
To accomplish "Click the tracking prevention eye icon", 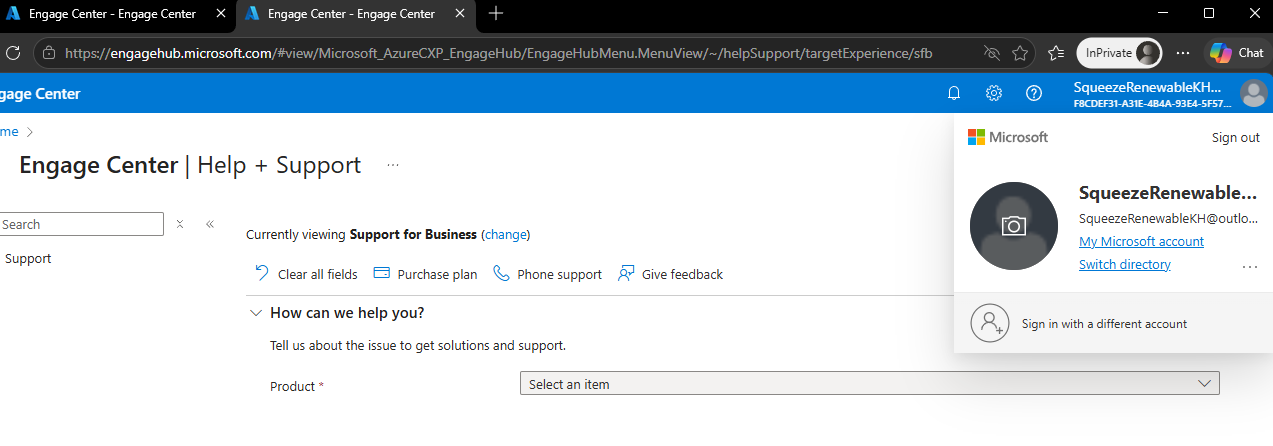I will [x=991, y=53].
